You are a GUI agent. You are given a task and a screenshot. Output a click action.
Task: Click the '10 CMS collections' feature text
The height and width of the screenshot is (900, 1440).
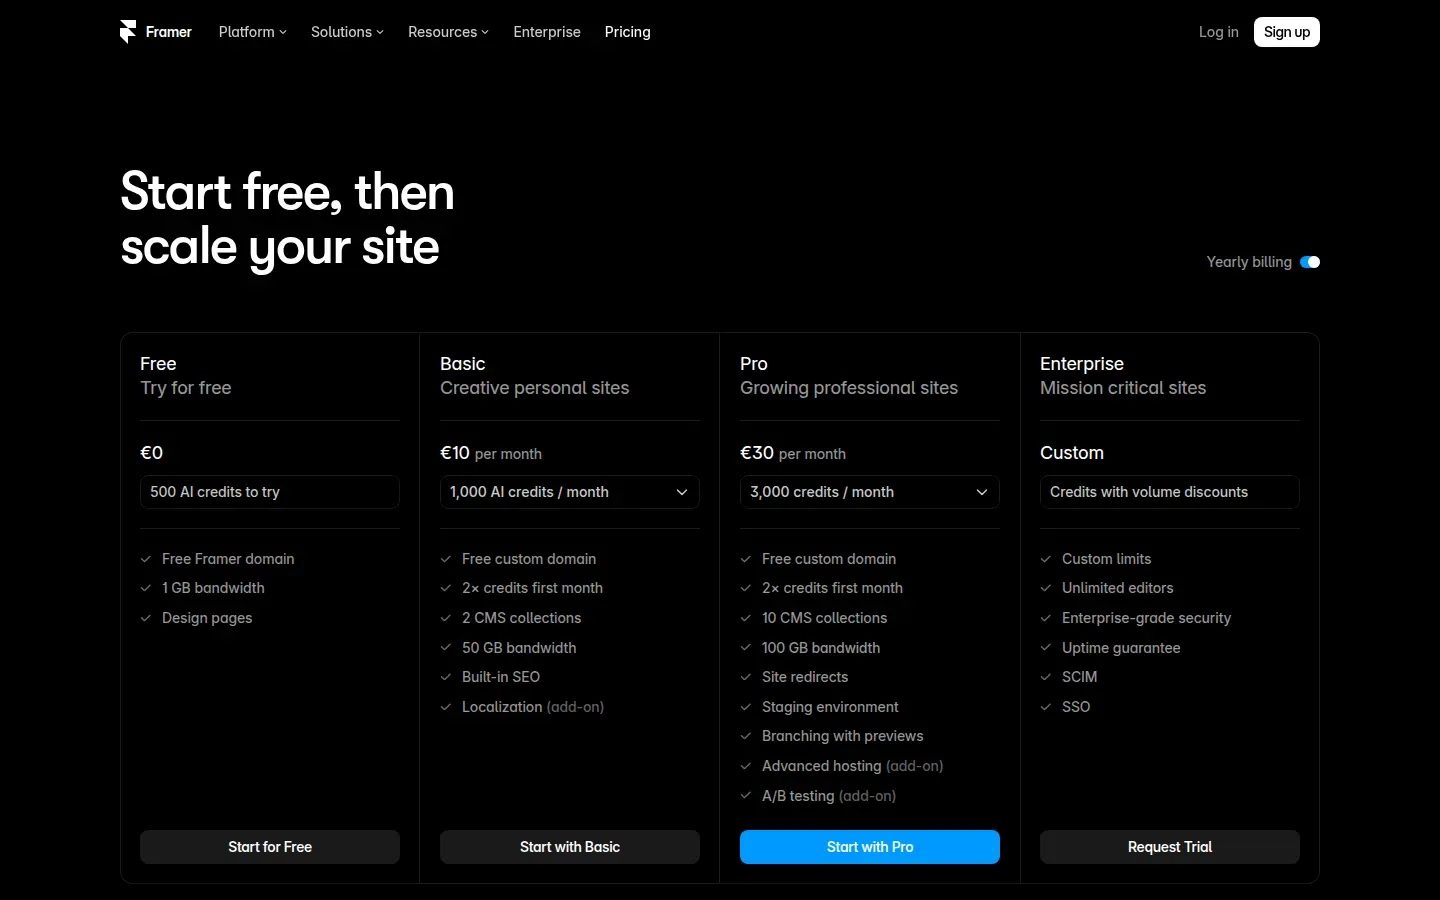coord(824,618)
